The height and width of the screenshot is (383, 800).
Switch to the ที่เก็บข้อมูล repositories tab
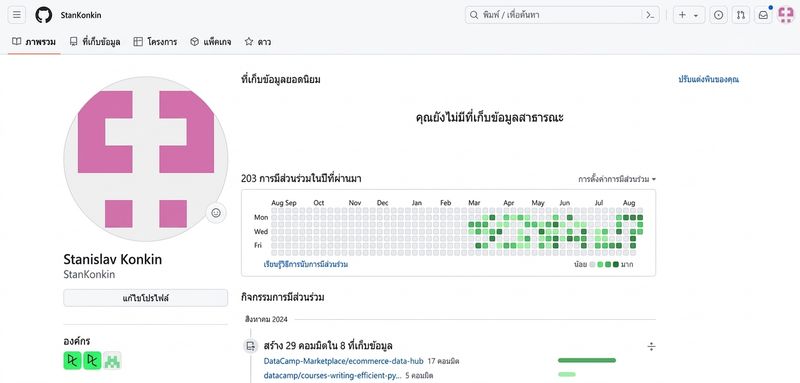95,42
